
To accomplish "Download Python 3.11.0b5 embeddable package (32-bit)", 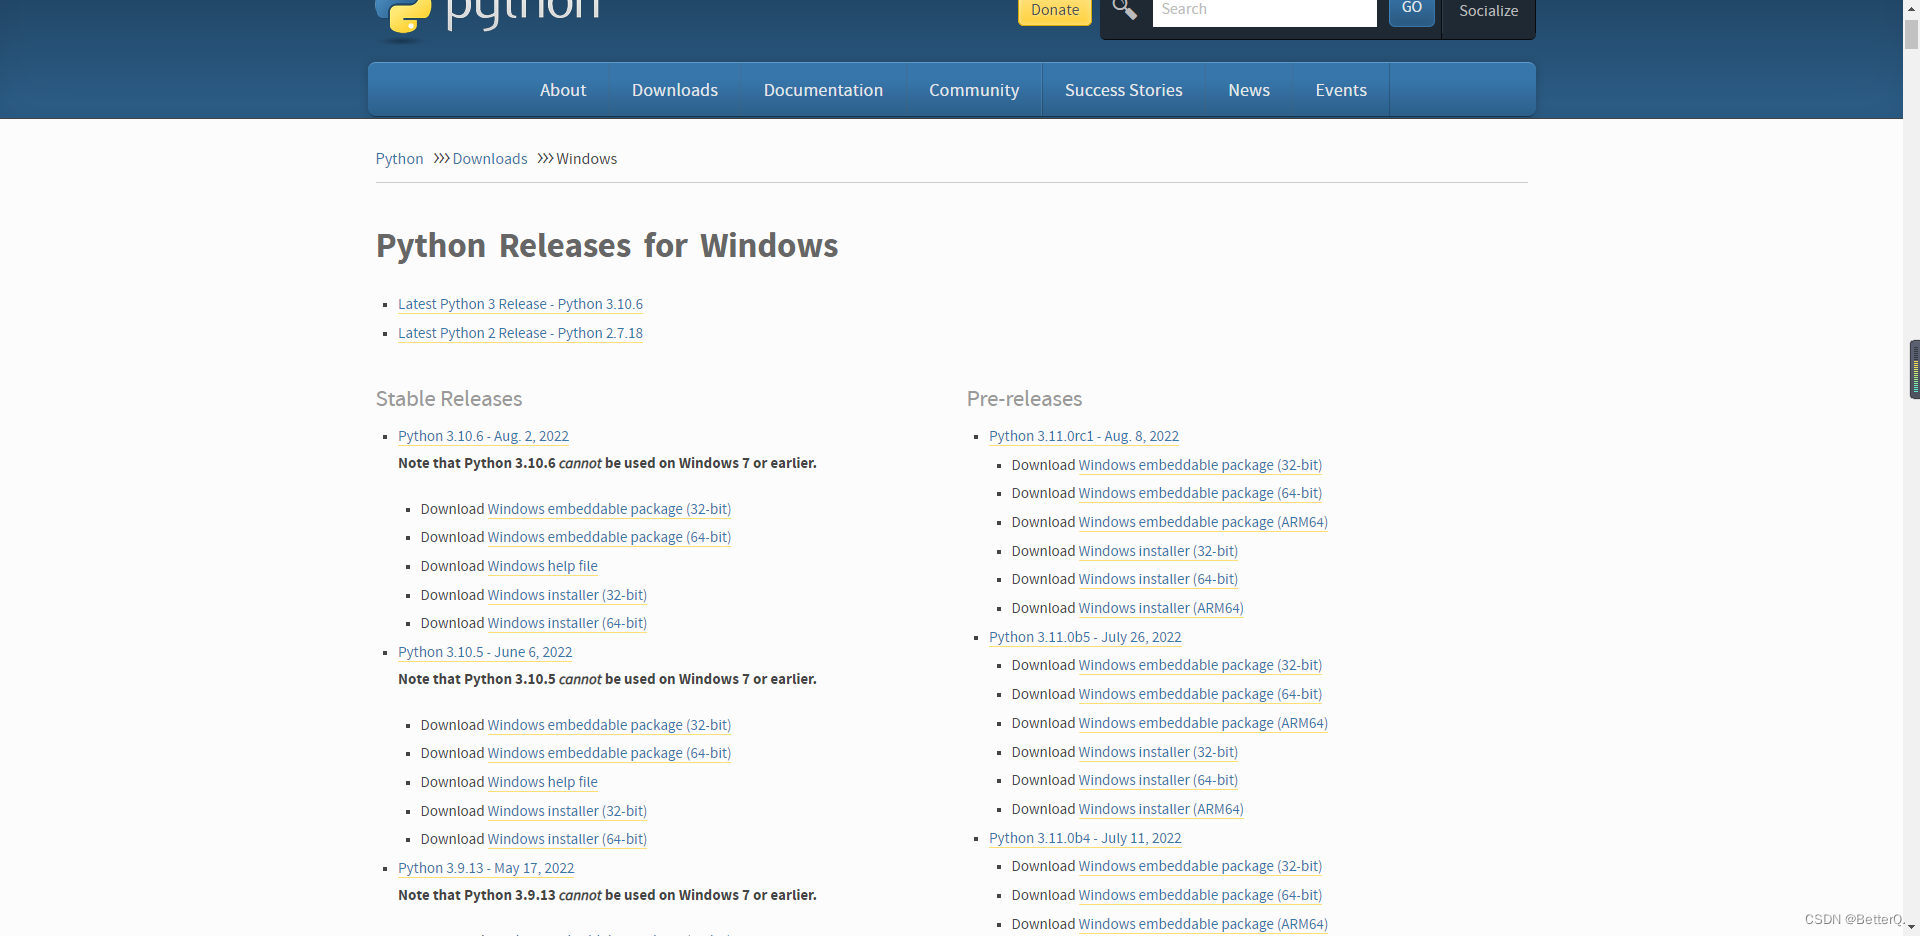I will (x=1200, y=665).
